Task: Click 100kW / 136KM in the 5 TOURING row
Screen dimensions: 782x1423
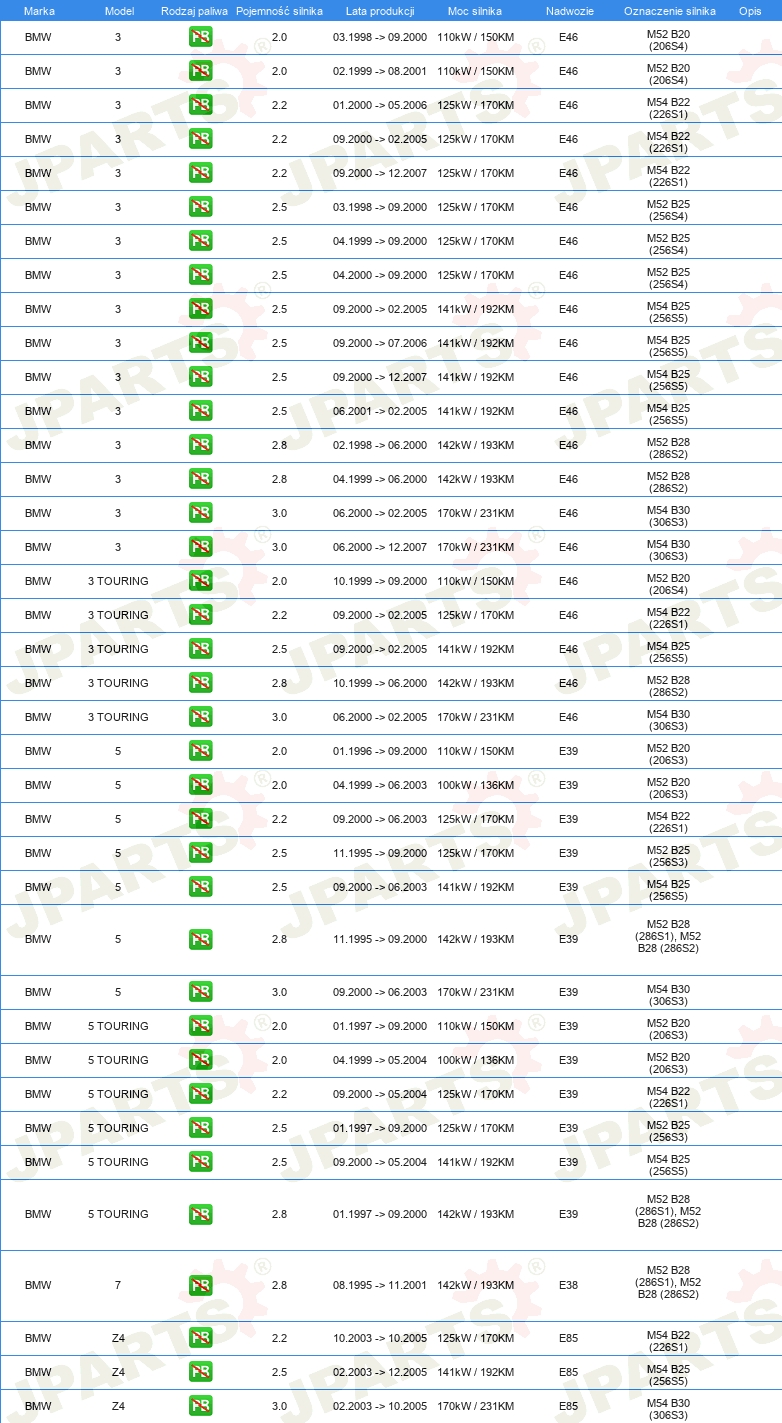Action: click(475, 1060)
